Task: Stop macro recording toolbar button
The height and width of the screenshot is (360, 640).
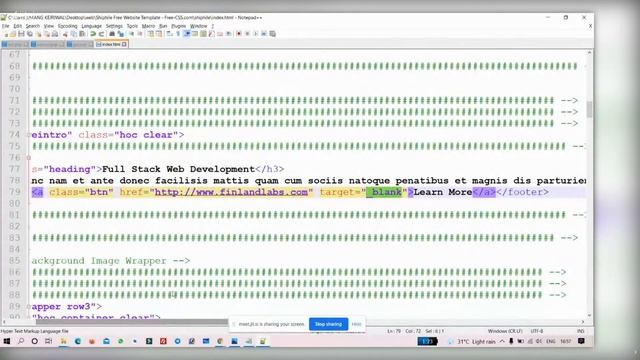Action: [x=247, y=34]
